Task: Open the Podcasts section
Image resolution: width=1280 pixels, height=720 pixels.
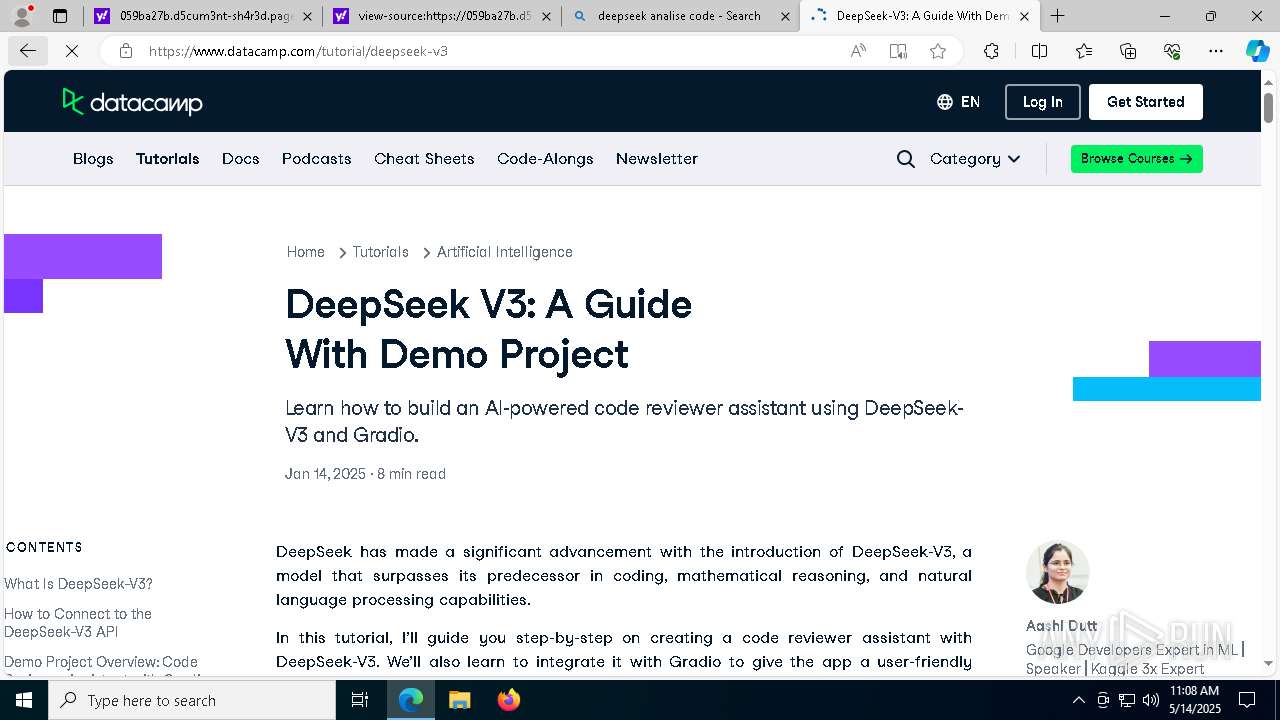Action: (x=317, y=159)
